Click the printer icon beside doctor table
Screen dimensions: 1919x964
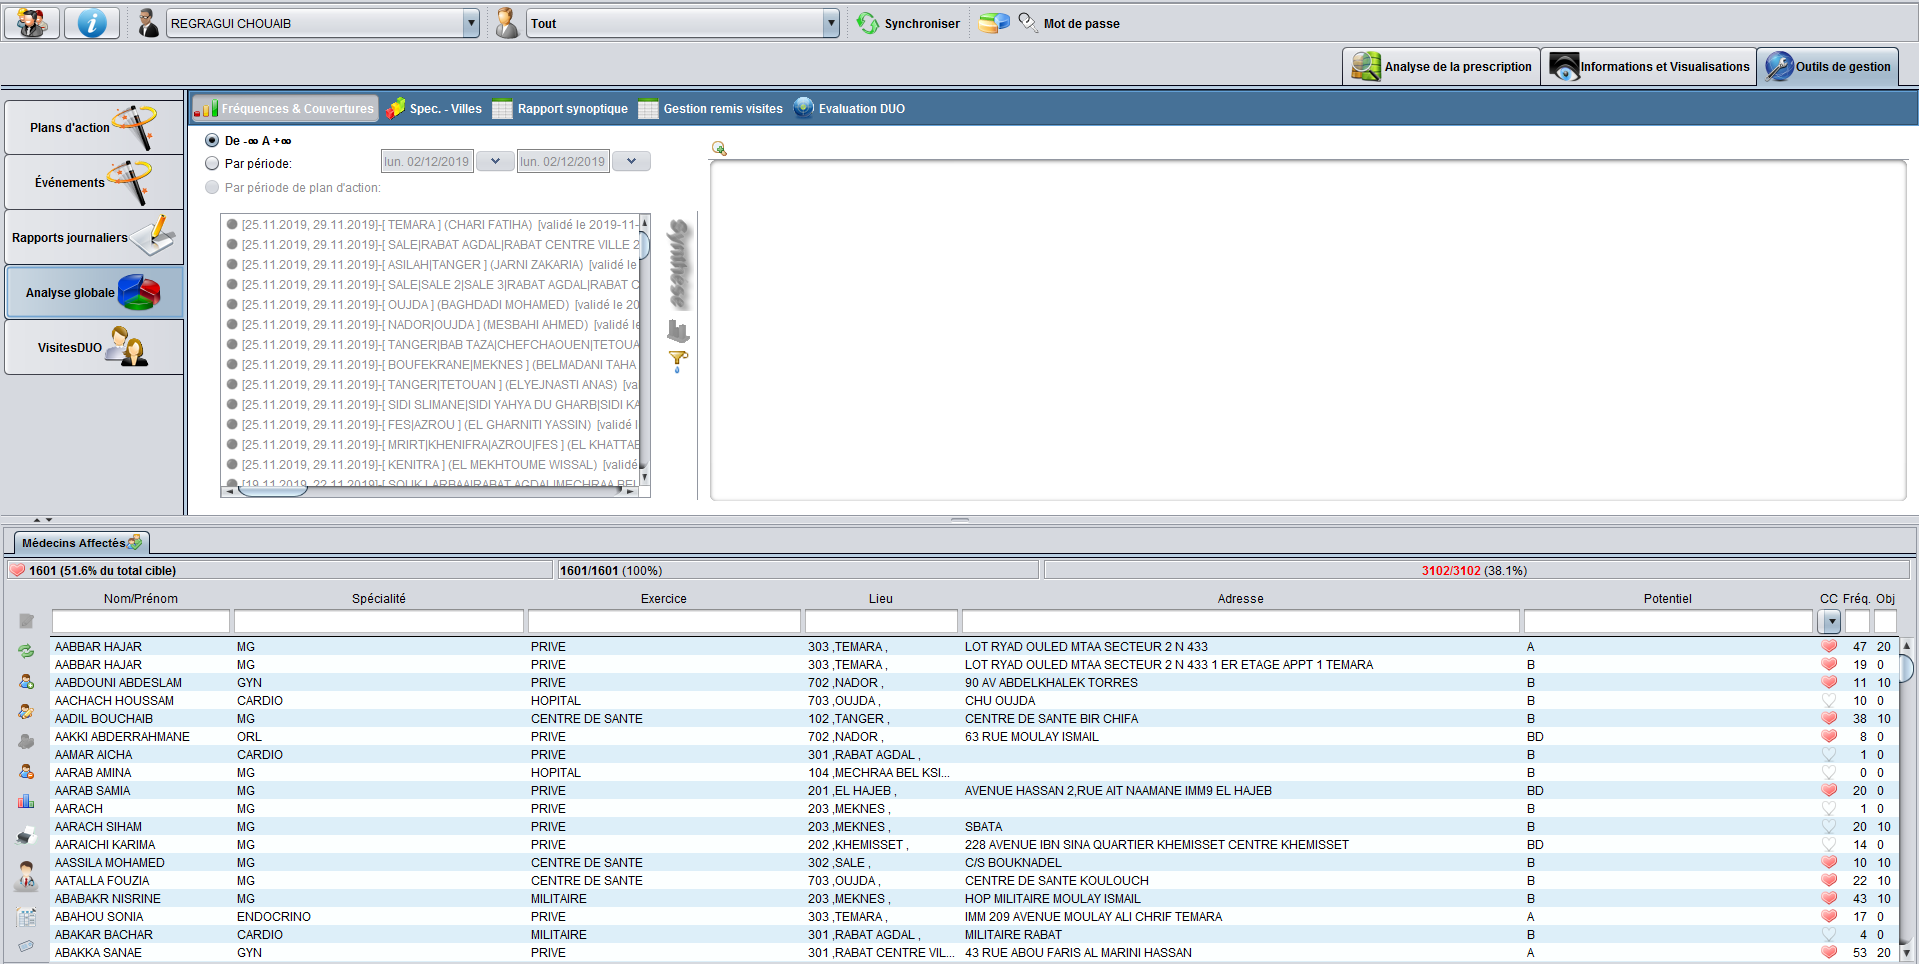(26, 835)
